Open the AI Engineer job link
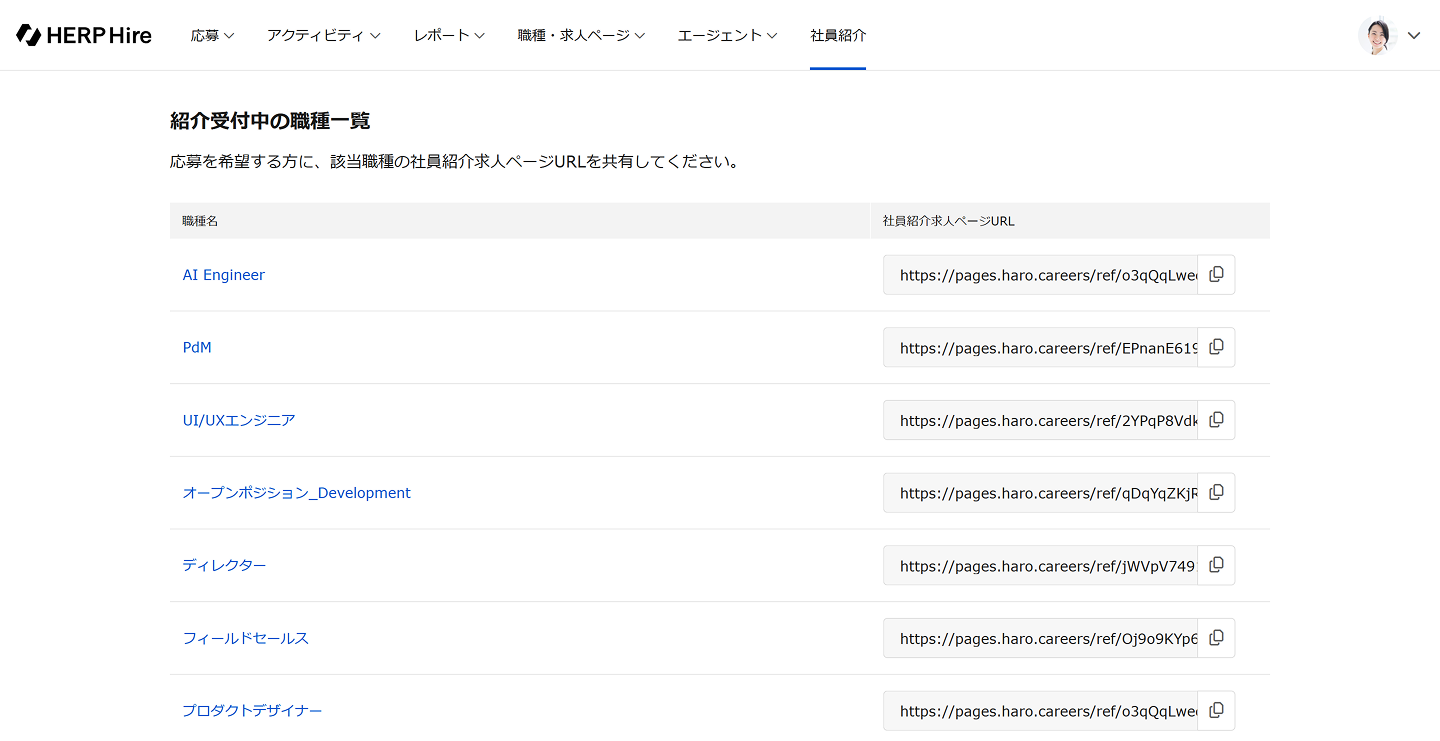Image resolution: width=1440 pixels, height=741 pixels. pos(224,275)
